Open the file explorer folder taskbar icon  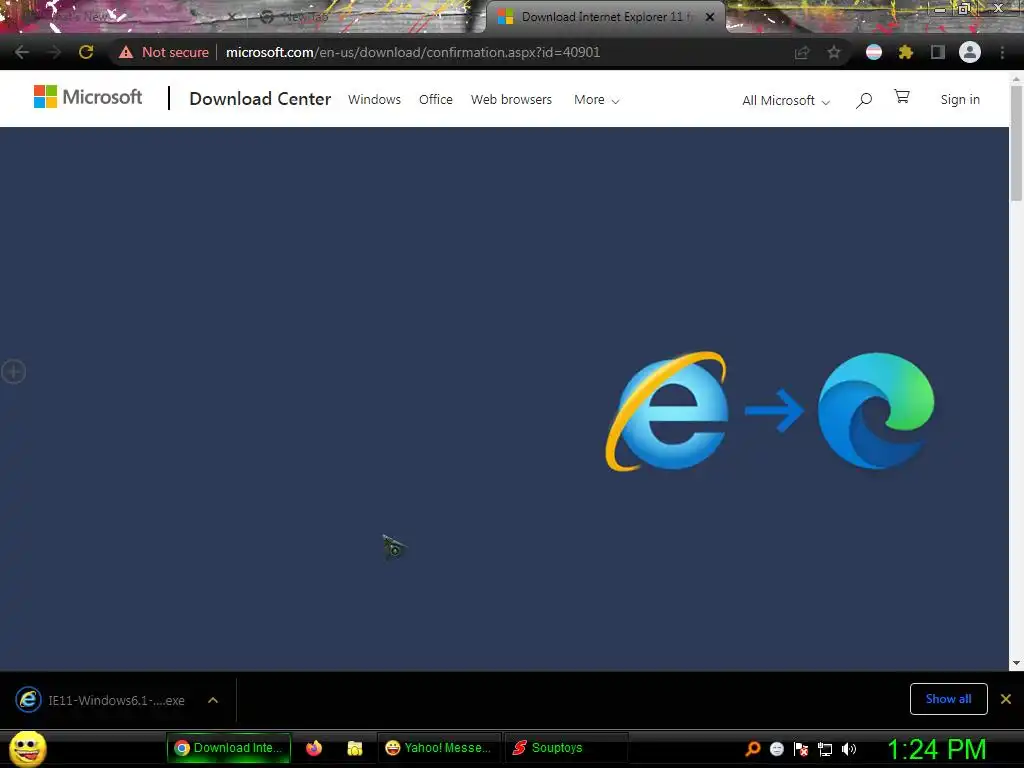point(355,748)
